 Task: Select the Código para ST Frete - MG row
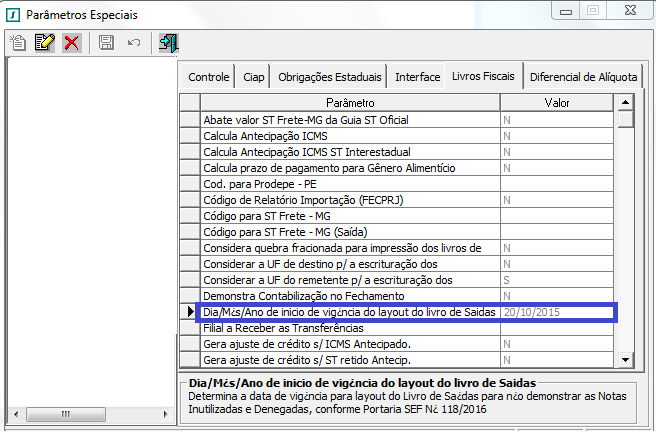click(350, 216)
